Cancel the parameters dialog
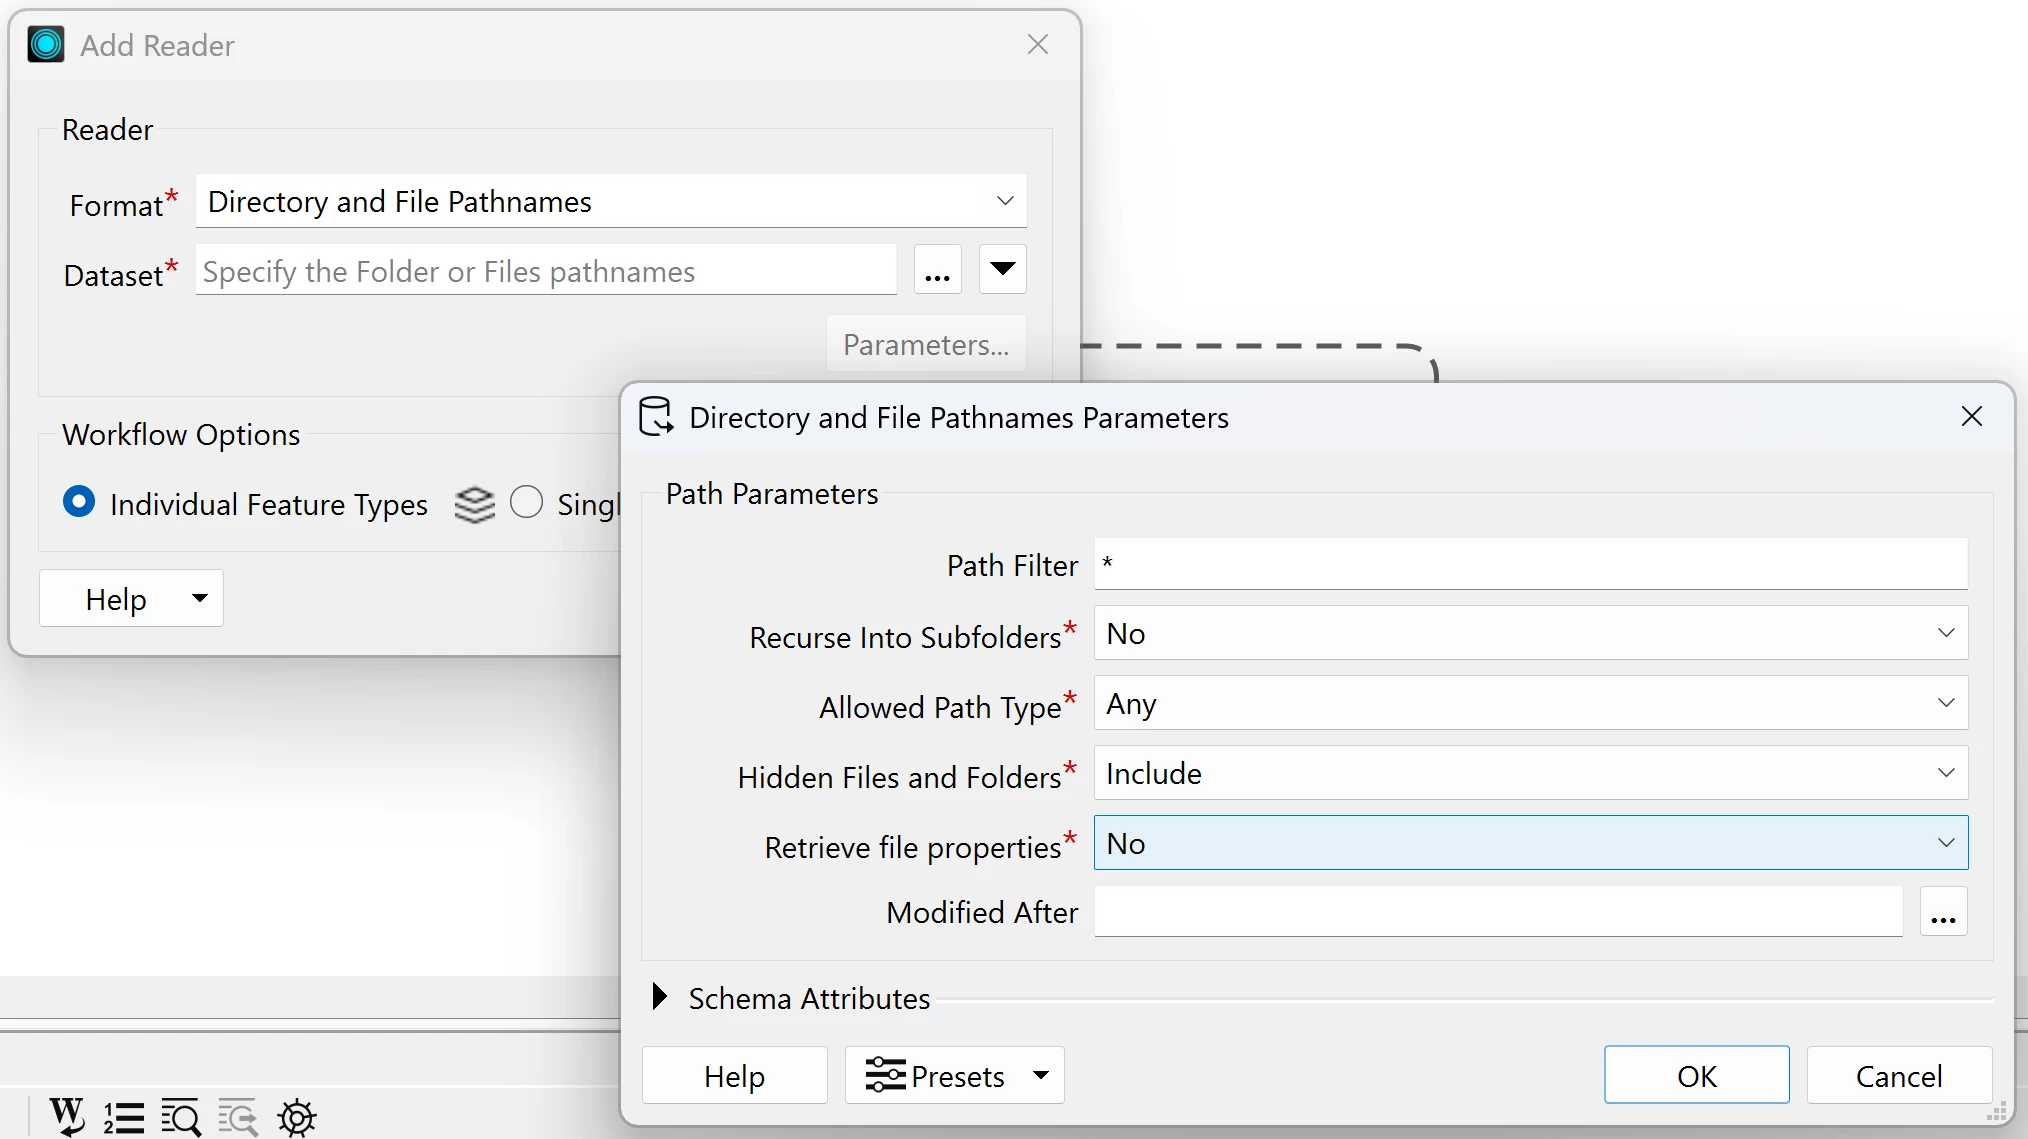Image resolution: width=2028 pixels, height=1139 pixels. point(1898,1075)
